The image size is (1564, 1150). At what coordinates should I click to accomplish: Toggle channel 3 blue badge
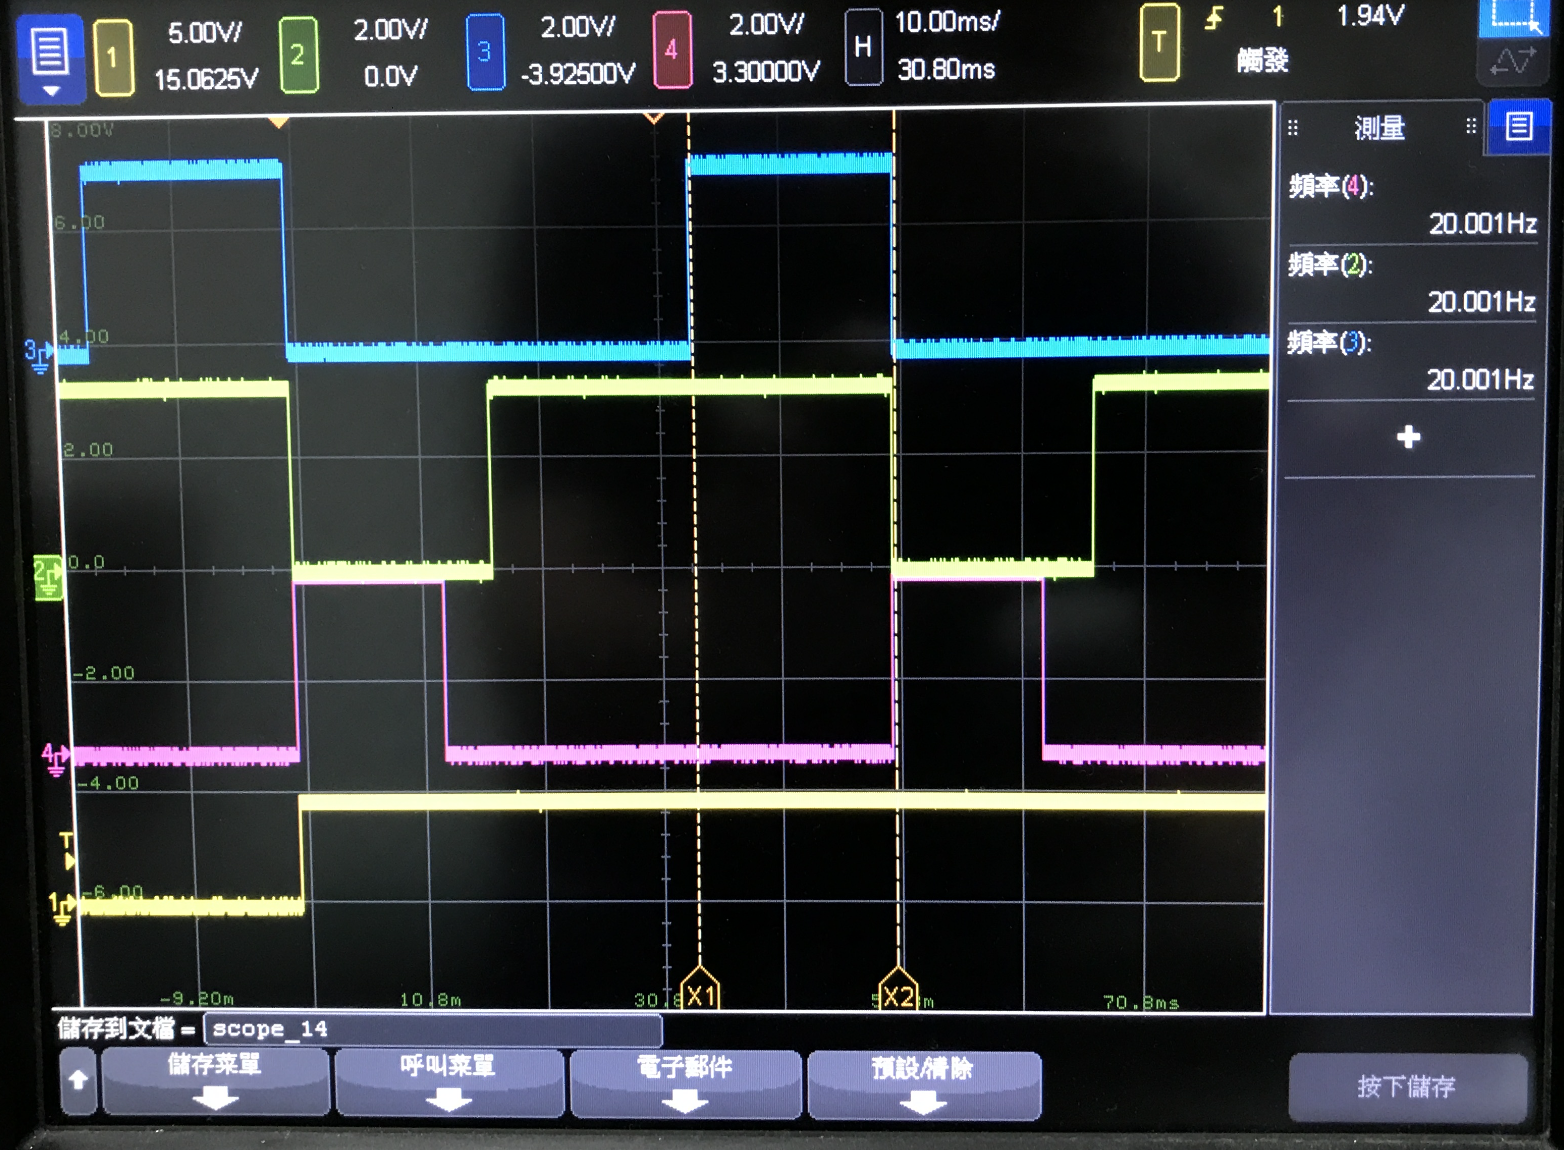484,53
